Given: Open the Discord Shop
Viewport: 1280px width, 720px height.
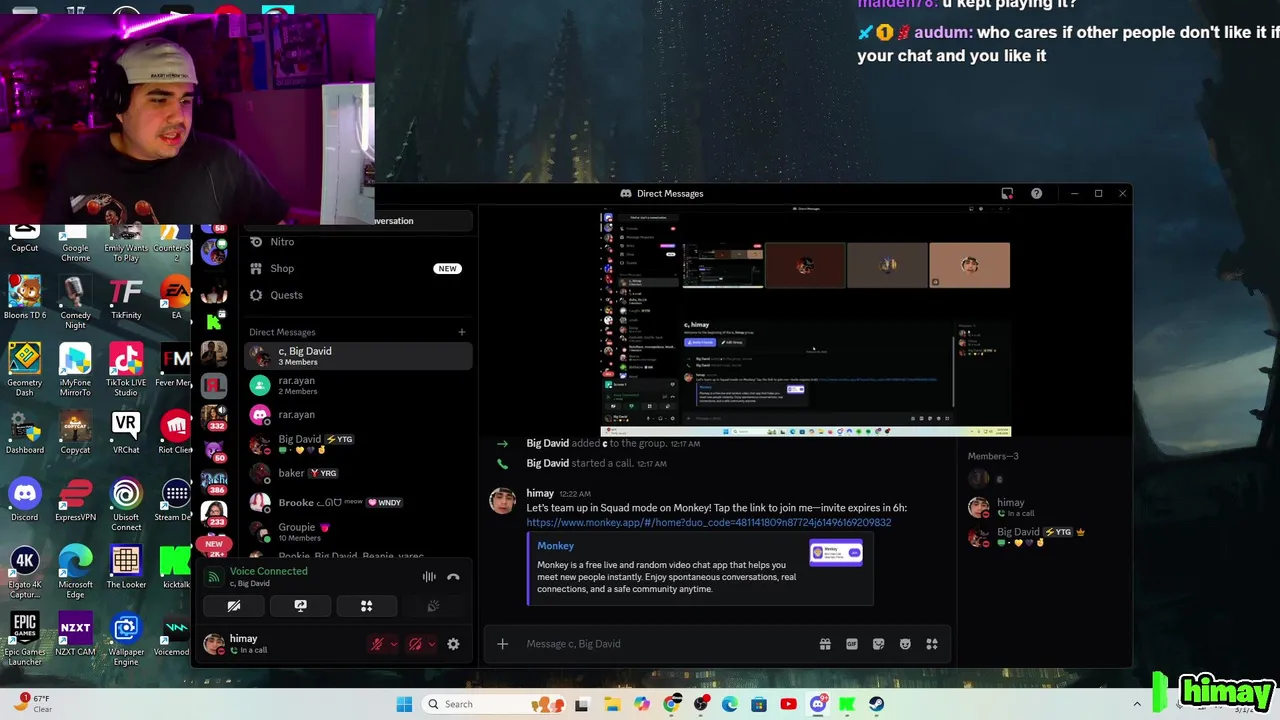Looking at the screenshot, I should pos(358,268).
